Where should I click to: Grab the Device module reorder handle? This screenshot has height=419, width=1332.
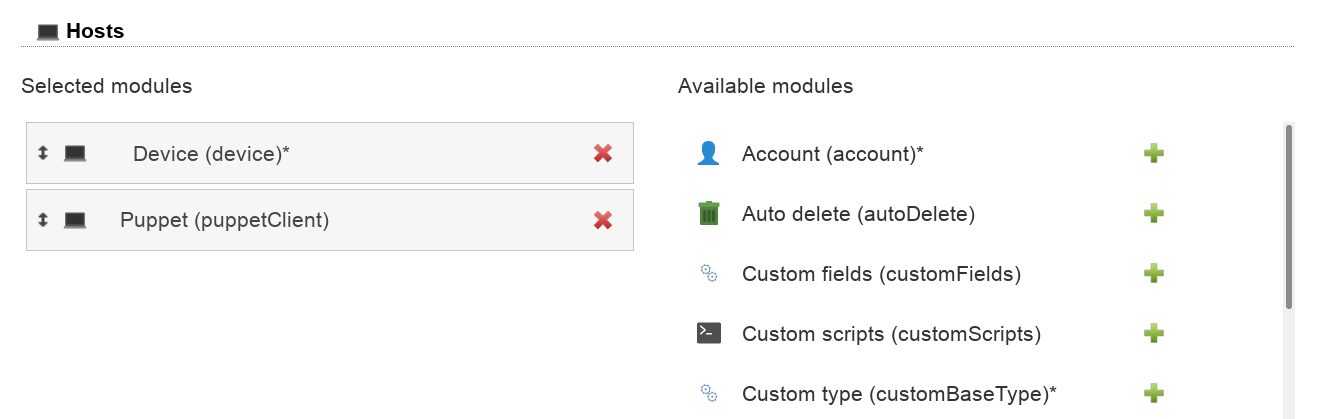click(43, 153)
